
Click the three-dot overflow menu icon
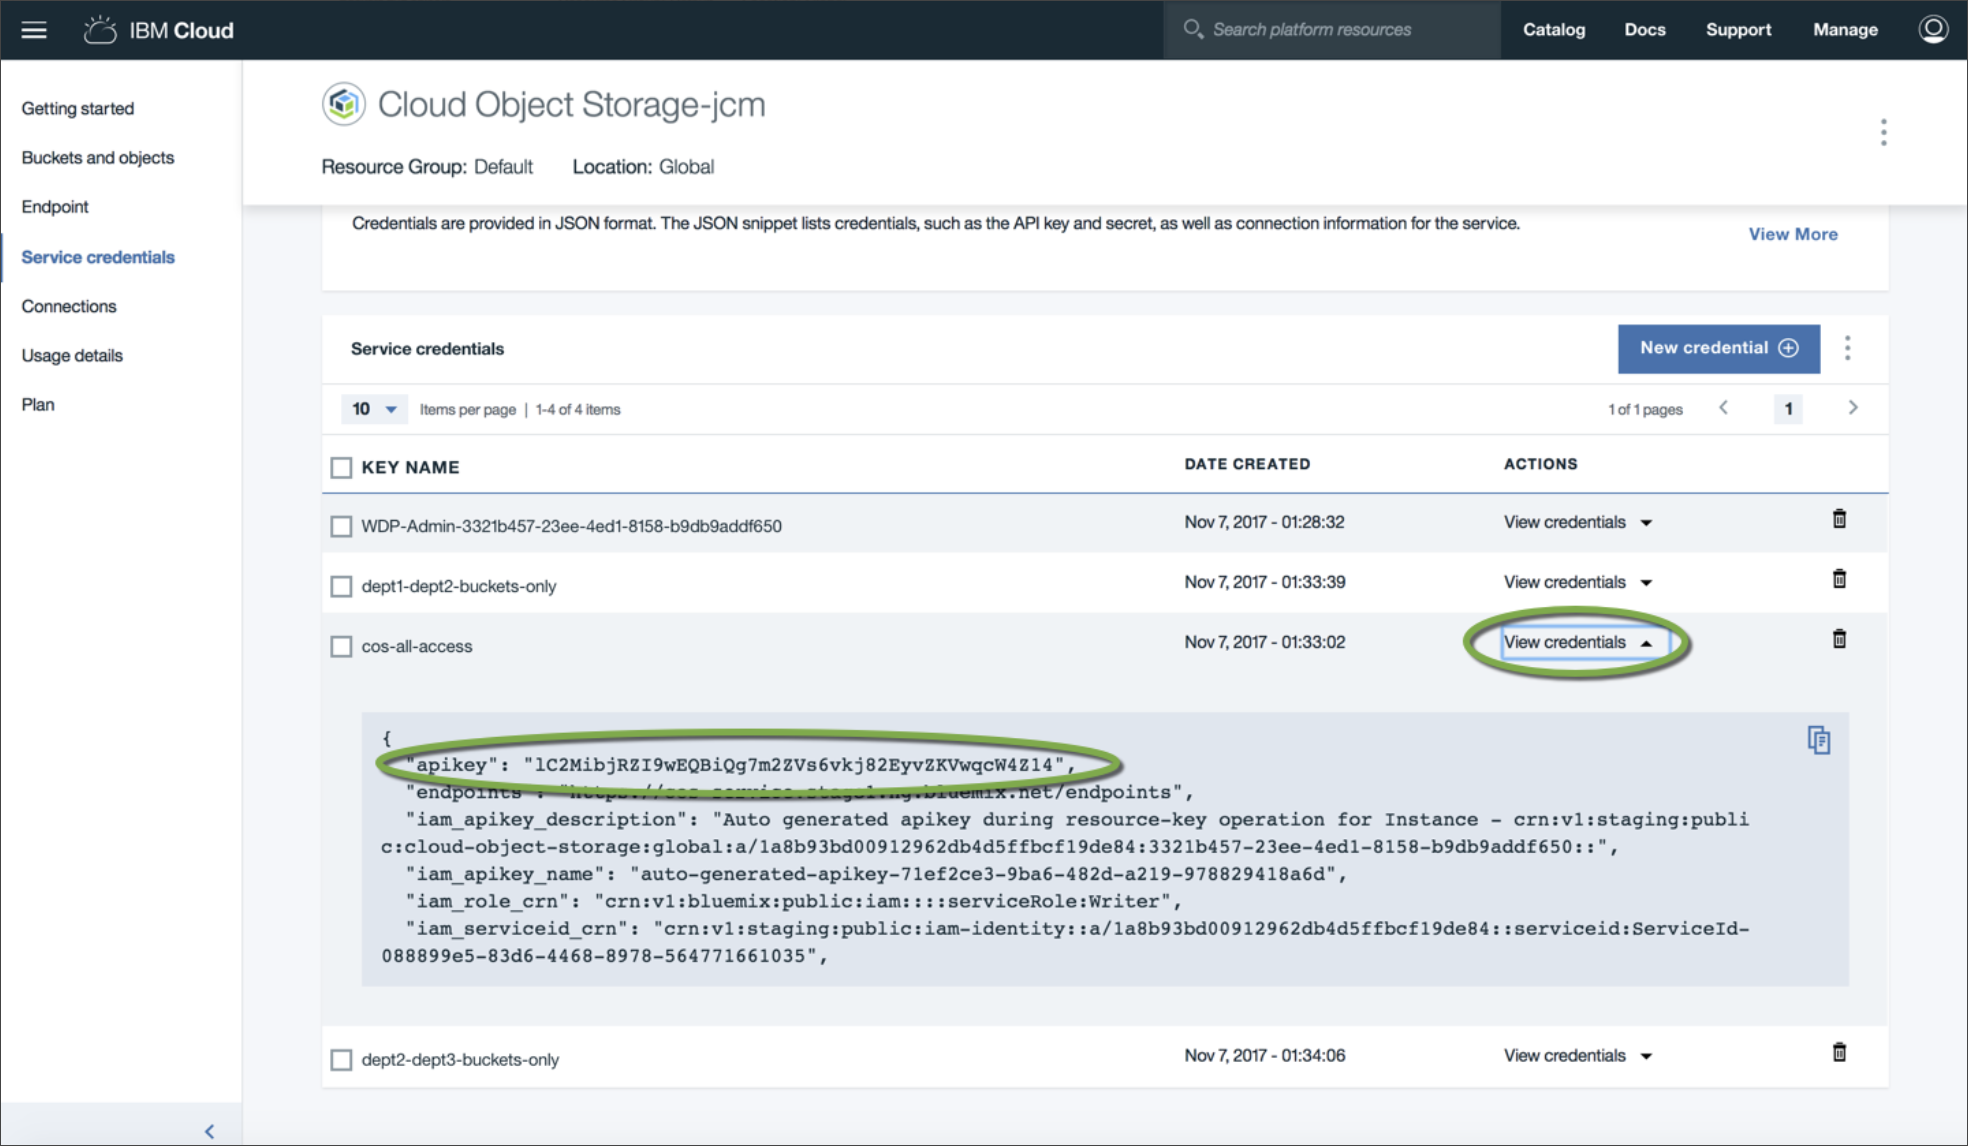pyautogui.click(x=1848, y=348)
